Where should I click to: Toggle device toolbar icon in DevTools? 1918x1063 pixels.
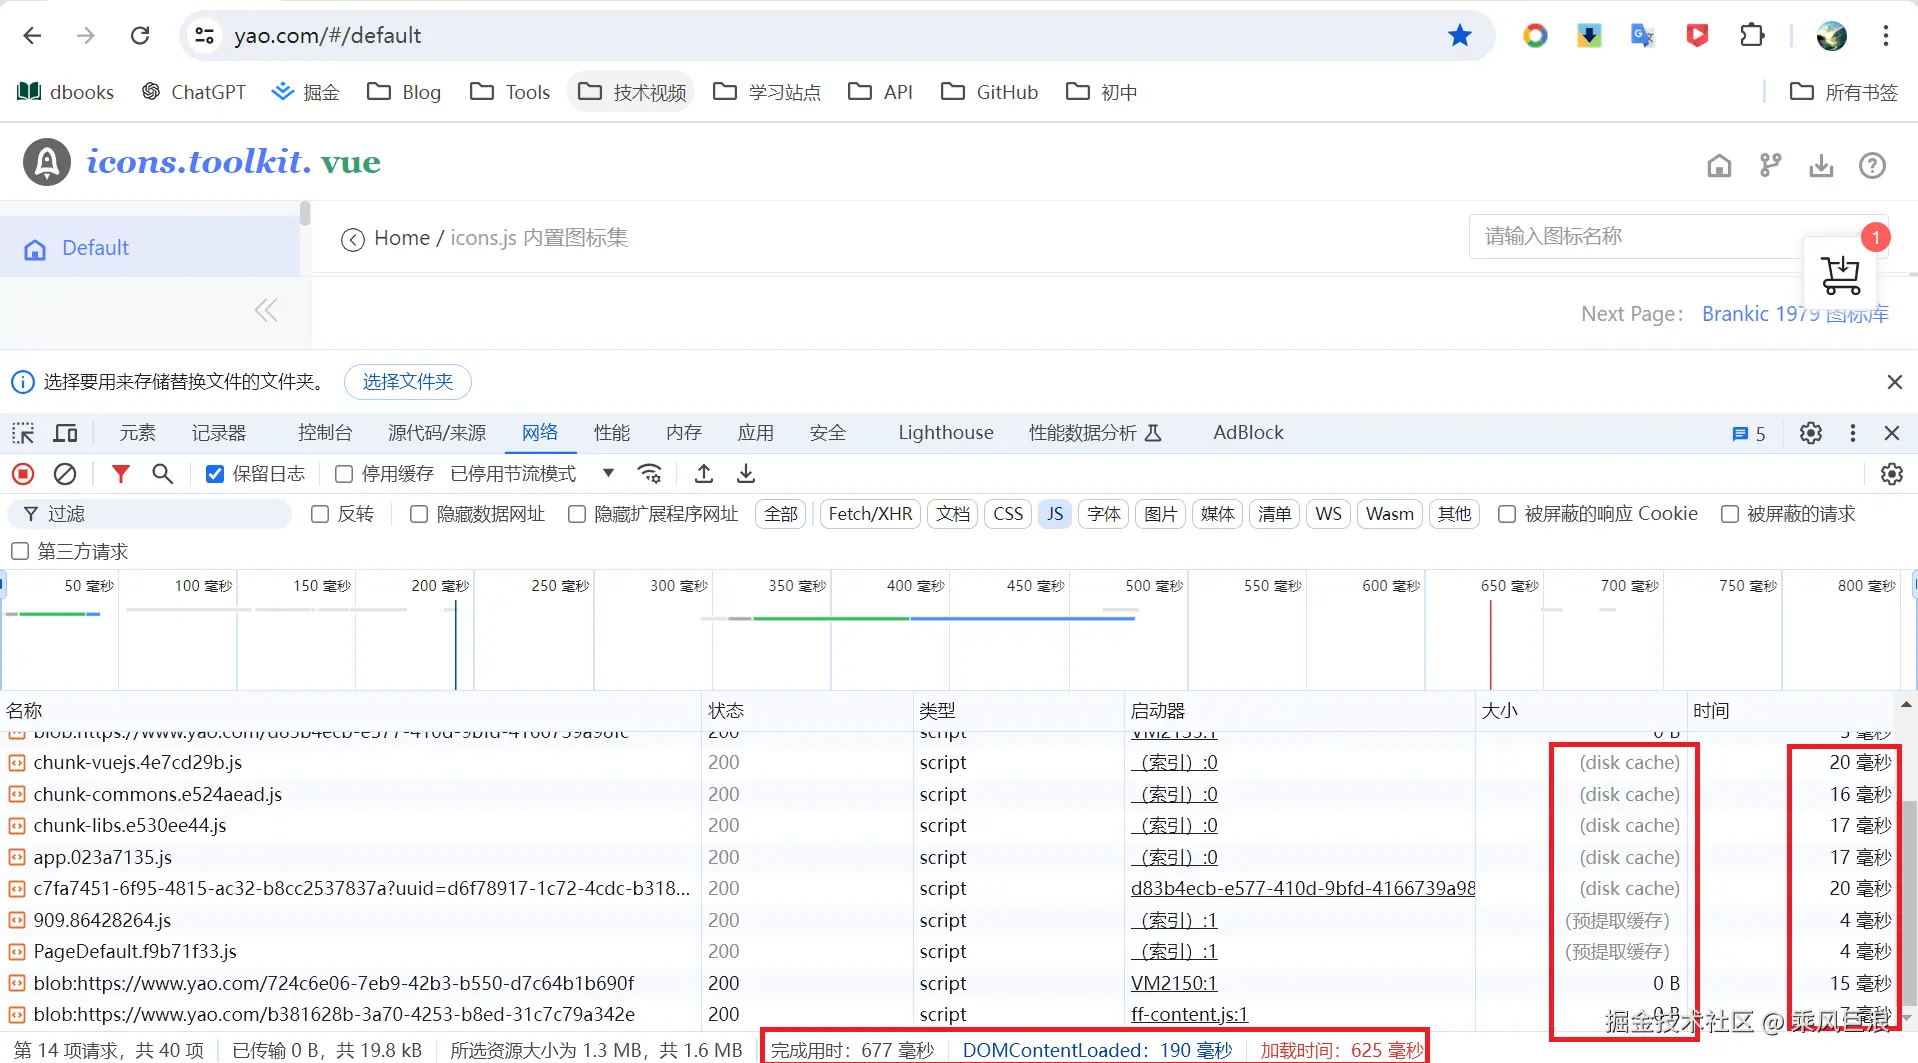pyautogui.click(x=66, y=433)
